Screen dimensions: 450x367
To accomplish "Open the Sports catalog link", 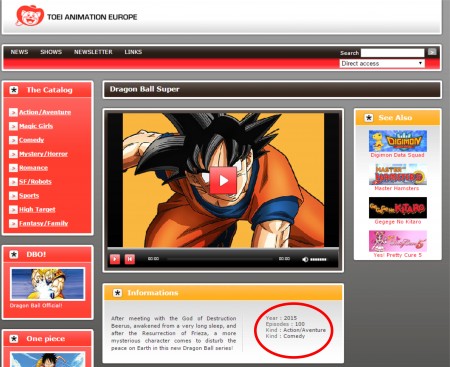I will (29, 196).
